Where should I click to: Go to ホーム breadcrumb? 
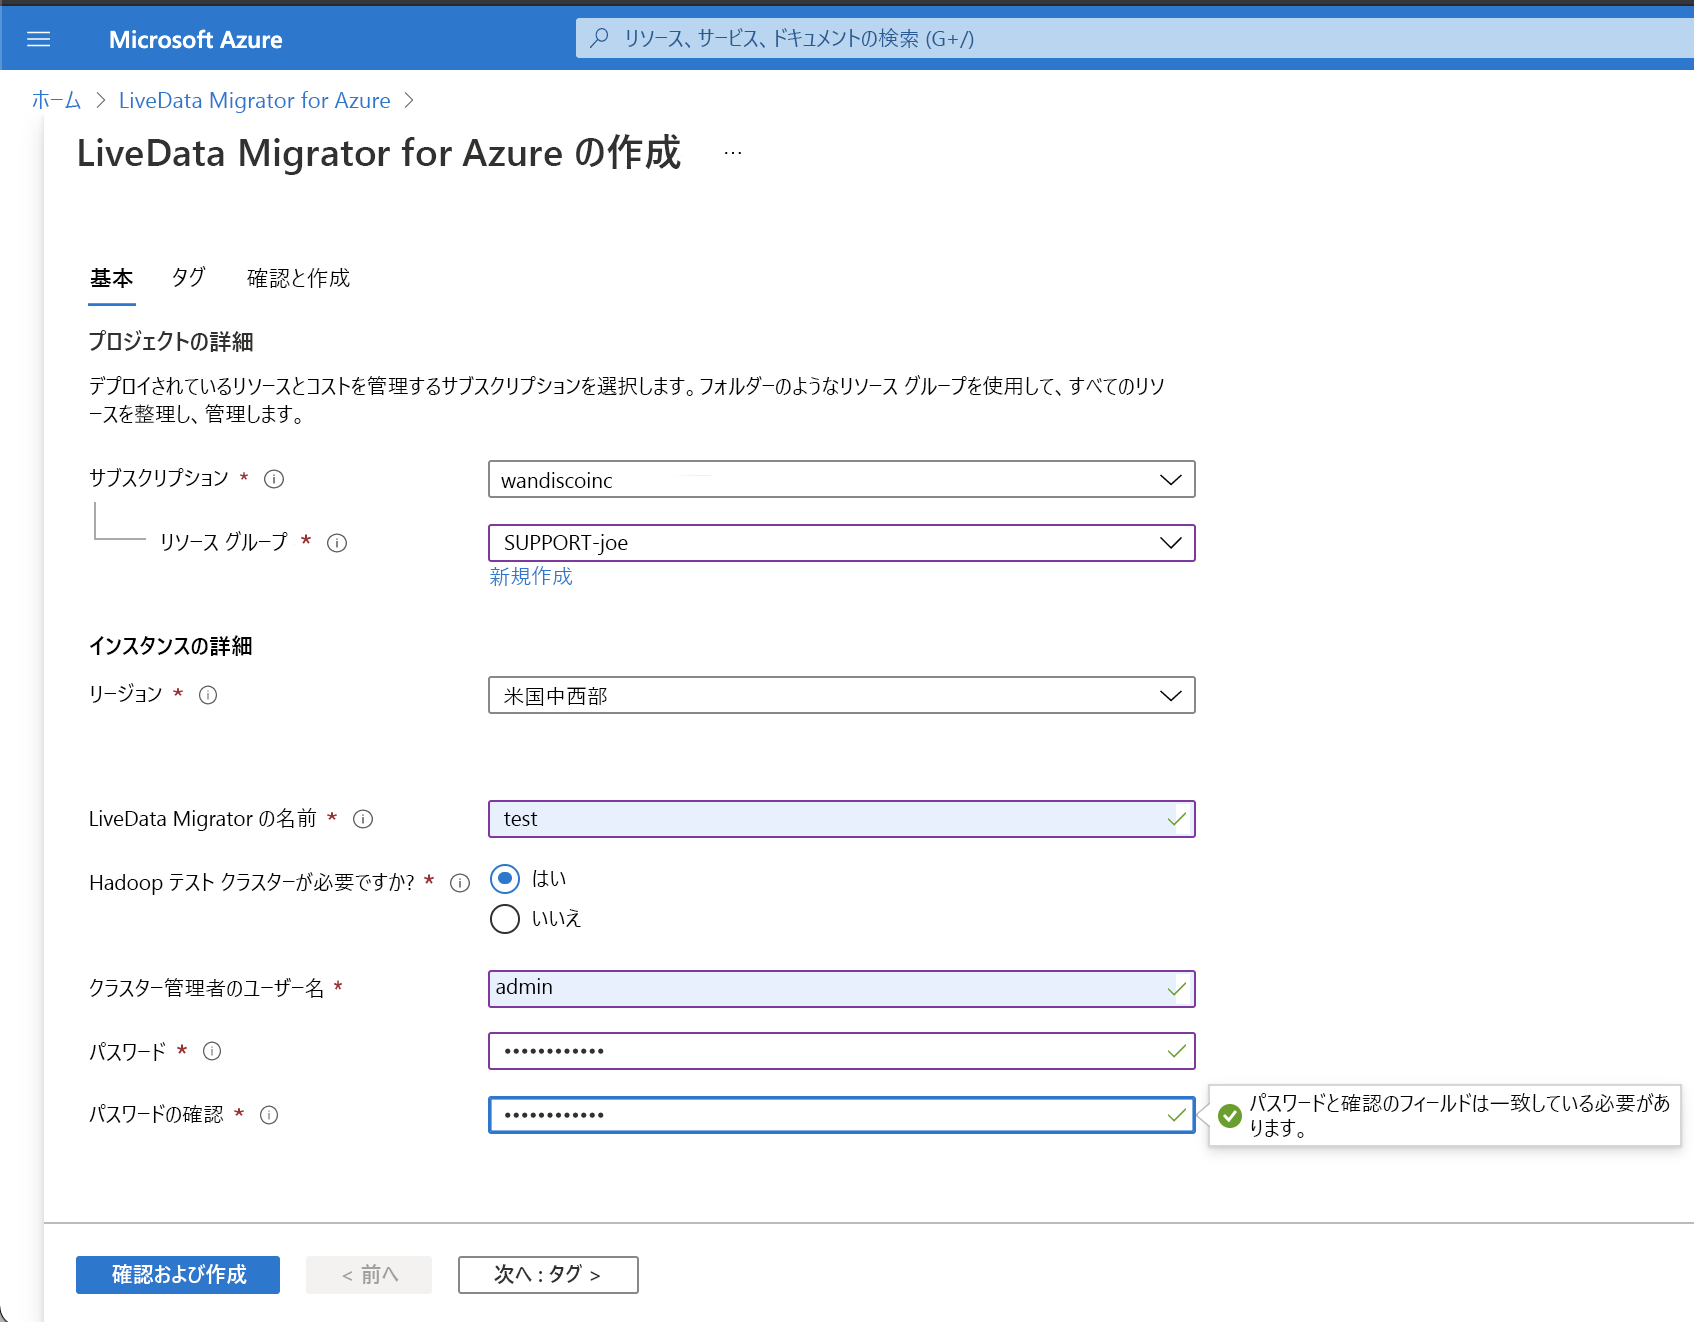(56, 100)
